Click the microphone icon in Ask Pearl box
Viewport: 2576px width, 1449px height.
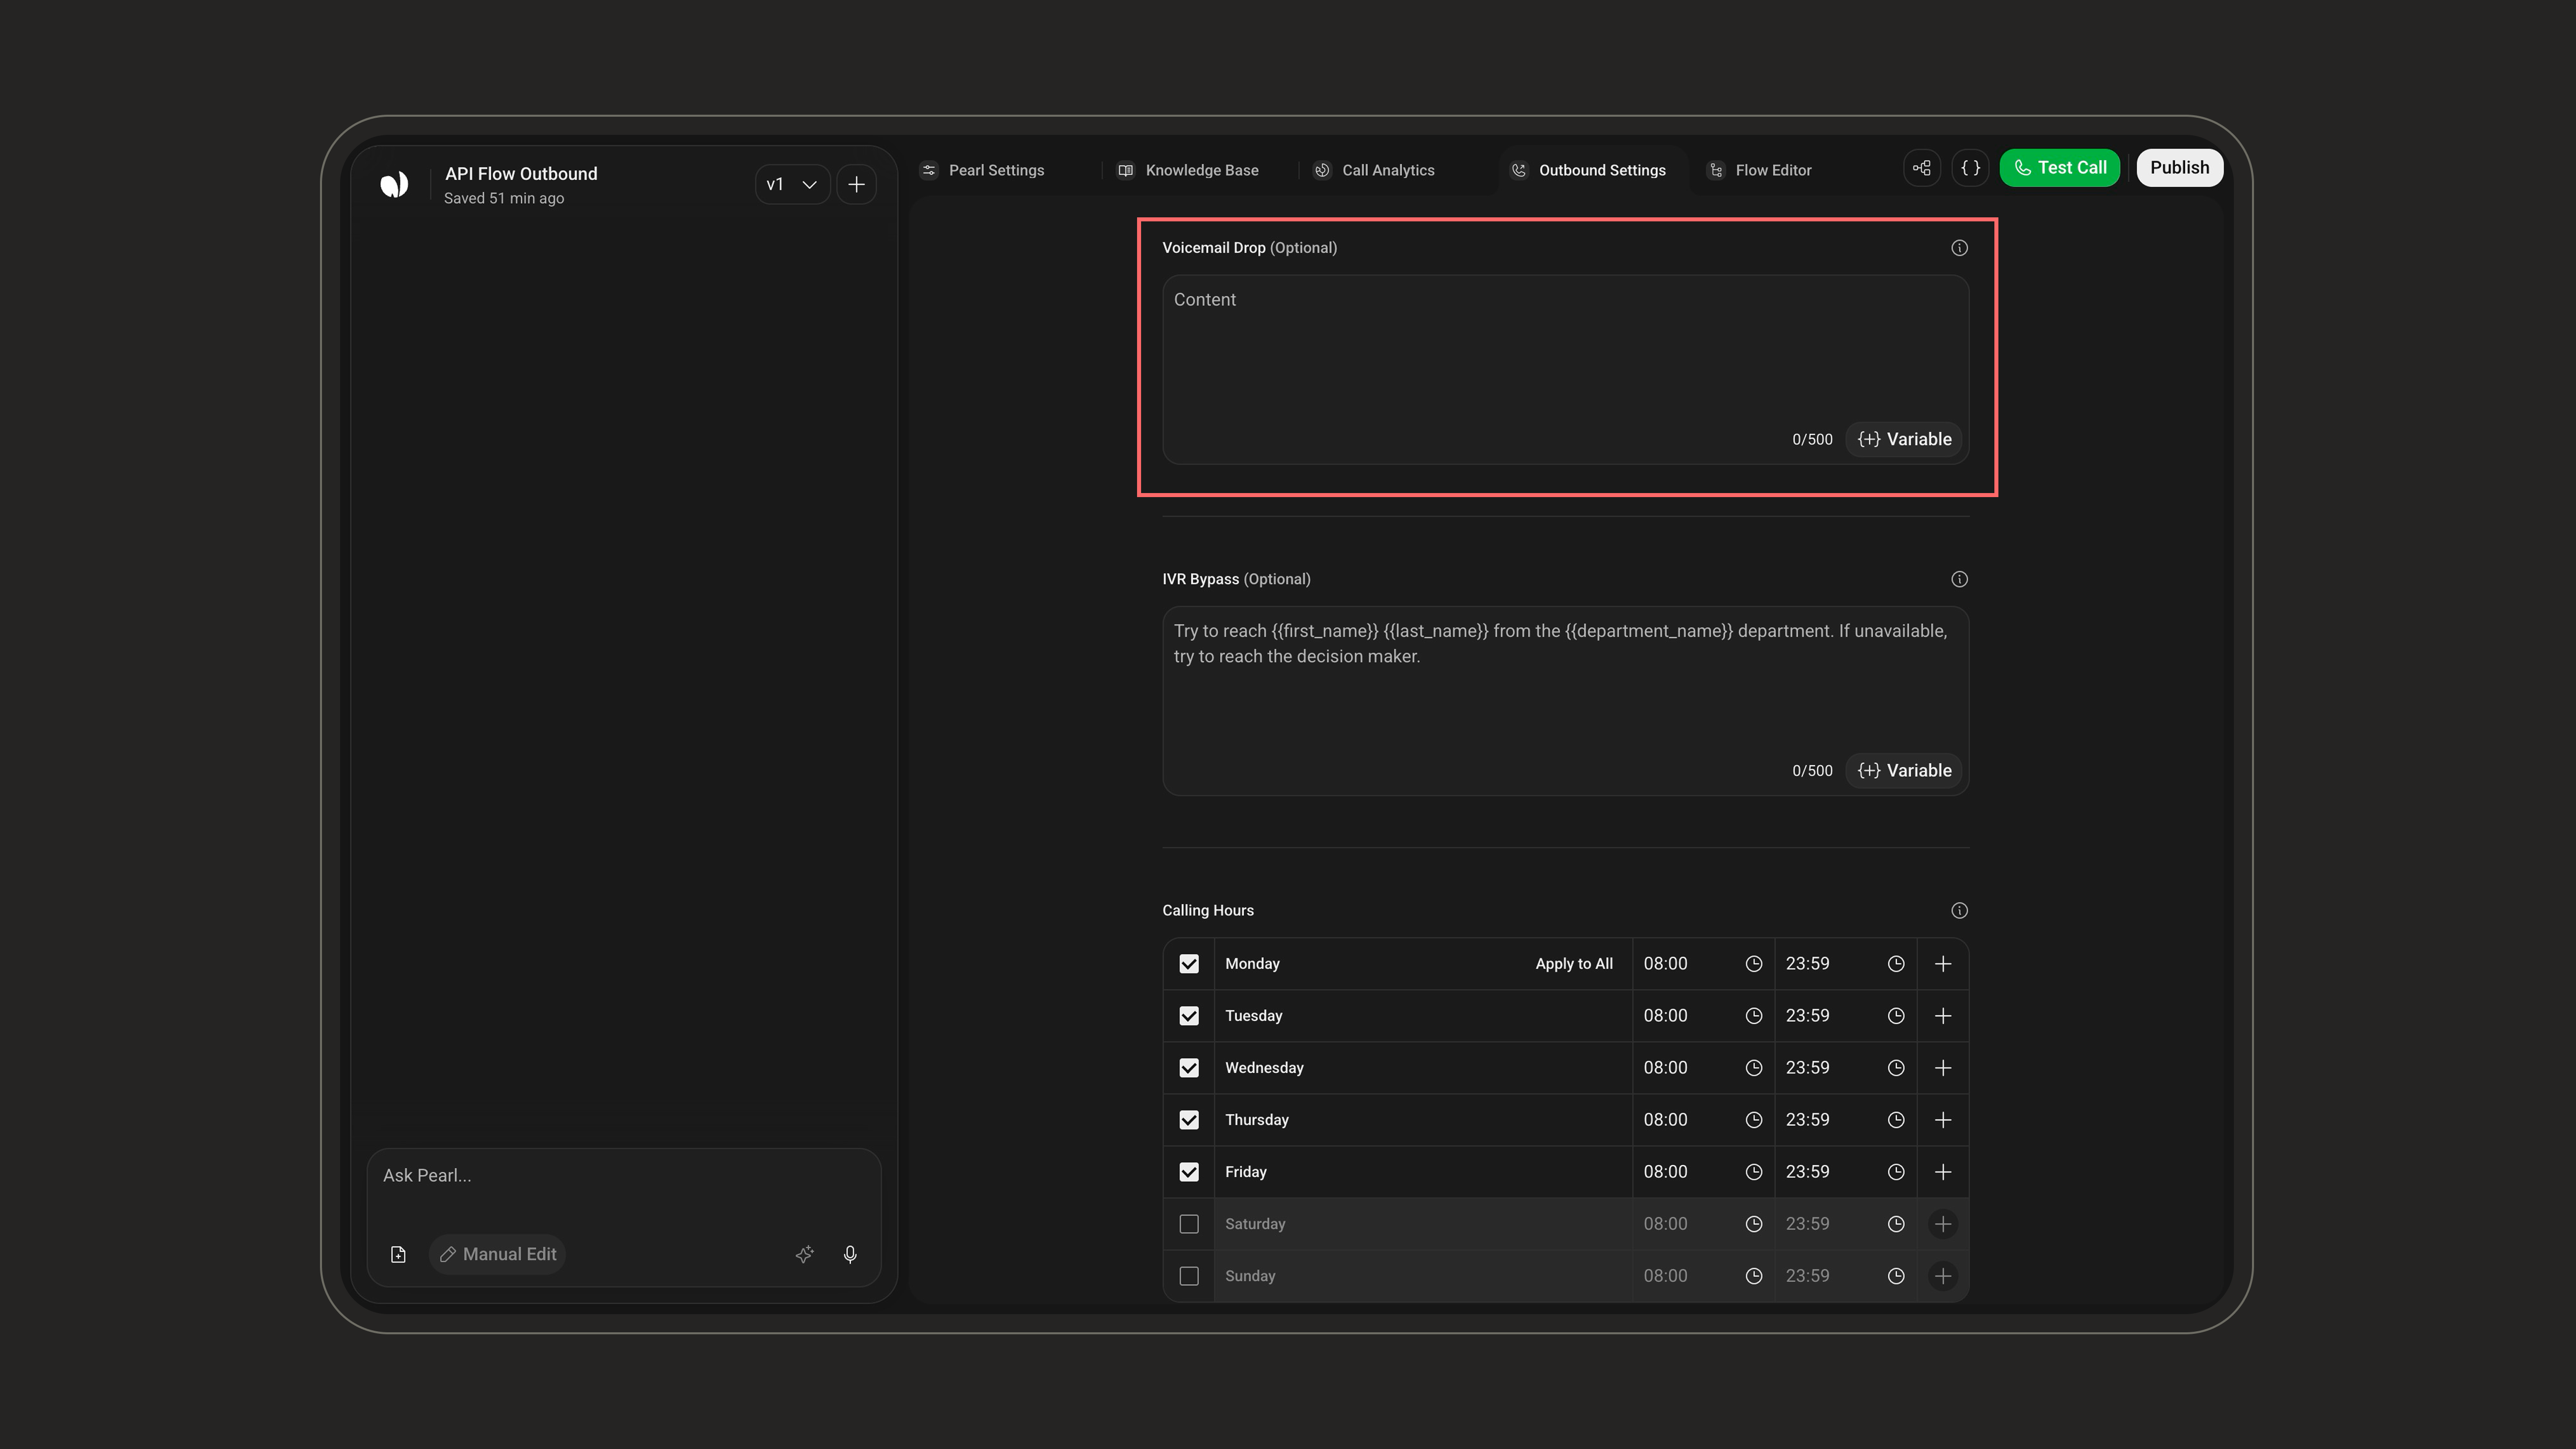pos(850,1254)
